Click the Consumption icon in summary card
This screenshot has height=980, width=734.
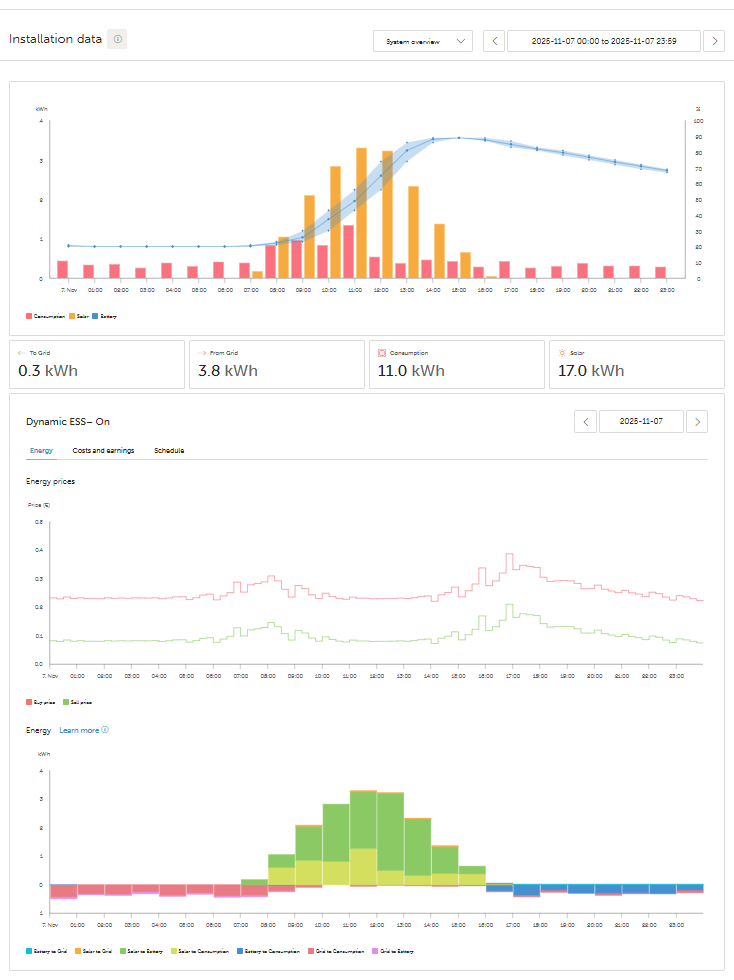click(382, 353)
